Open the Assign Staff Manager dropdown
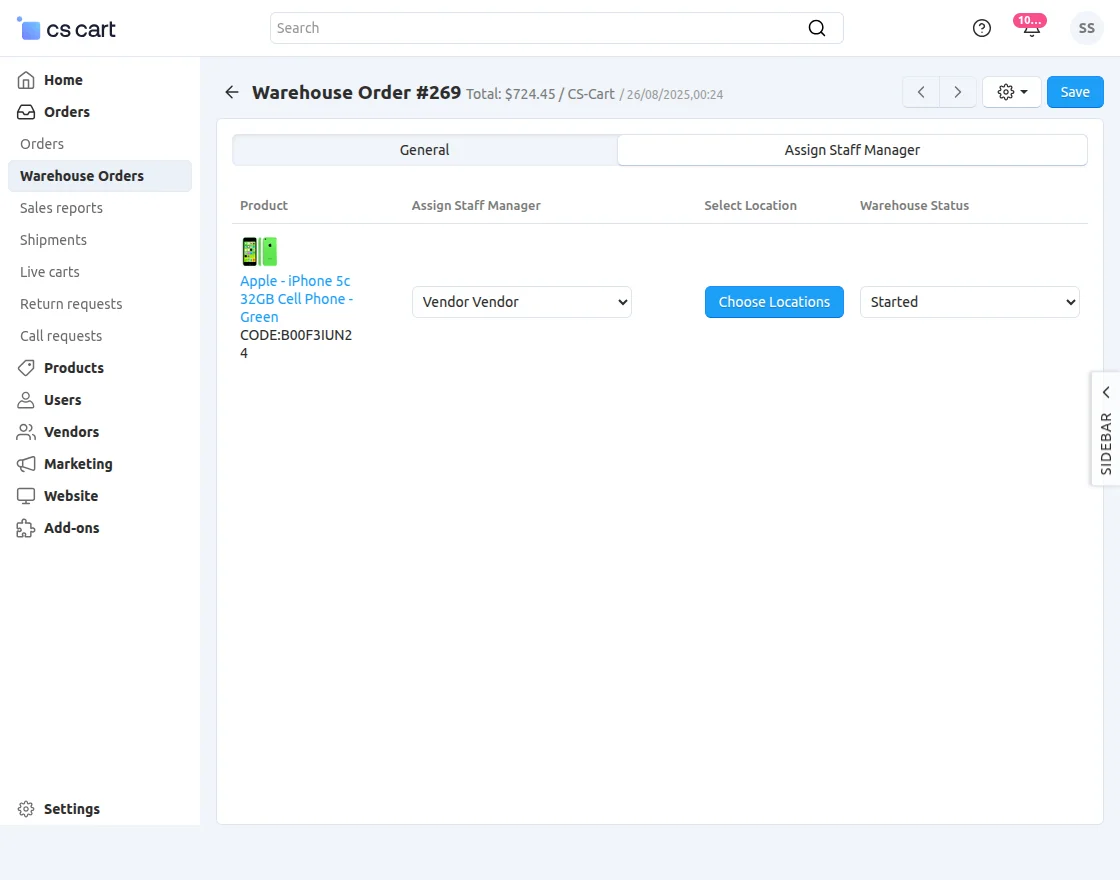Viewport: 1120px width, 880px height. click(521, 302)
